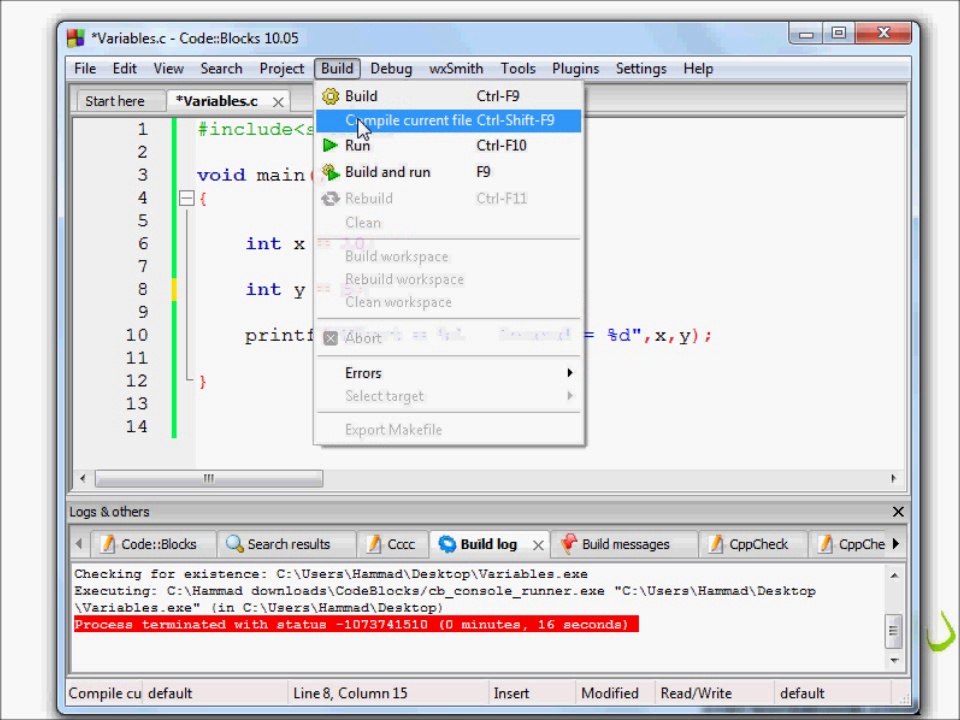Expand the Errors submenu
The width and height of the screenshot is (960, 720).
[x=448, y=373]
